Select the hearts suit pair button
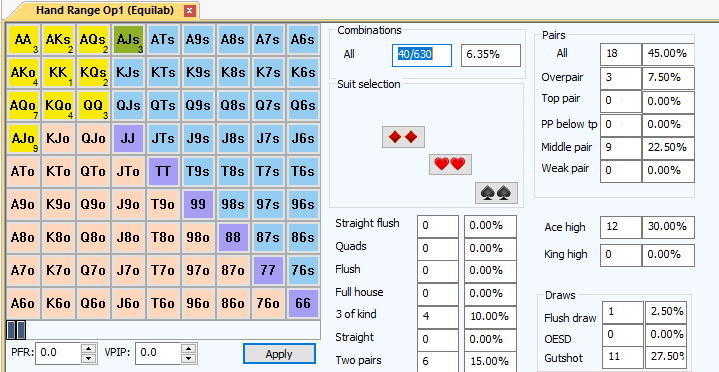 [450, 164]
